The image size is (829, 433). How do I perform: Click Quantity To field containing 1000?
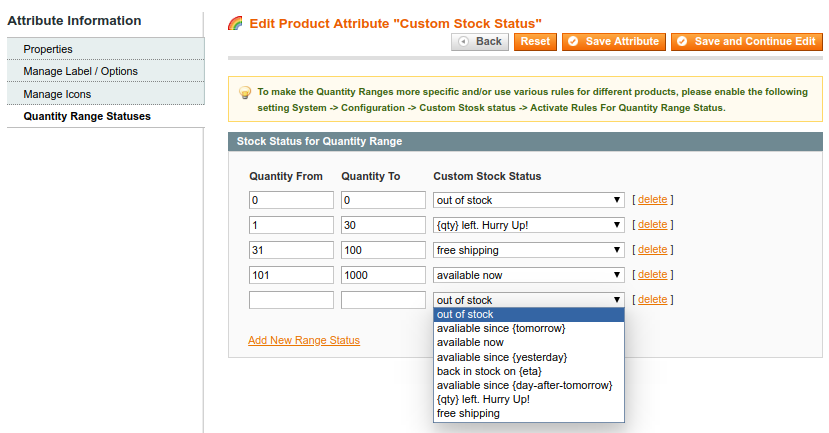(x=383, y=275)
